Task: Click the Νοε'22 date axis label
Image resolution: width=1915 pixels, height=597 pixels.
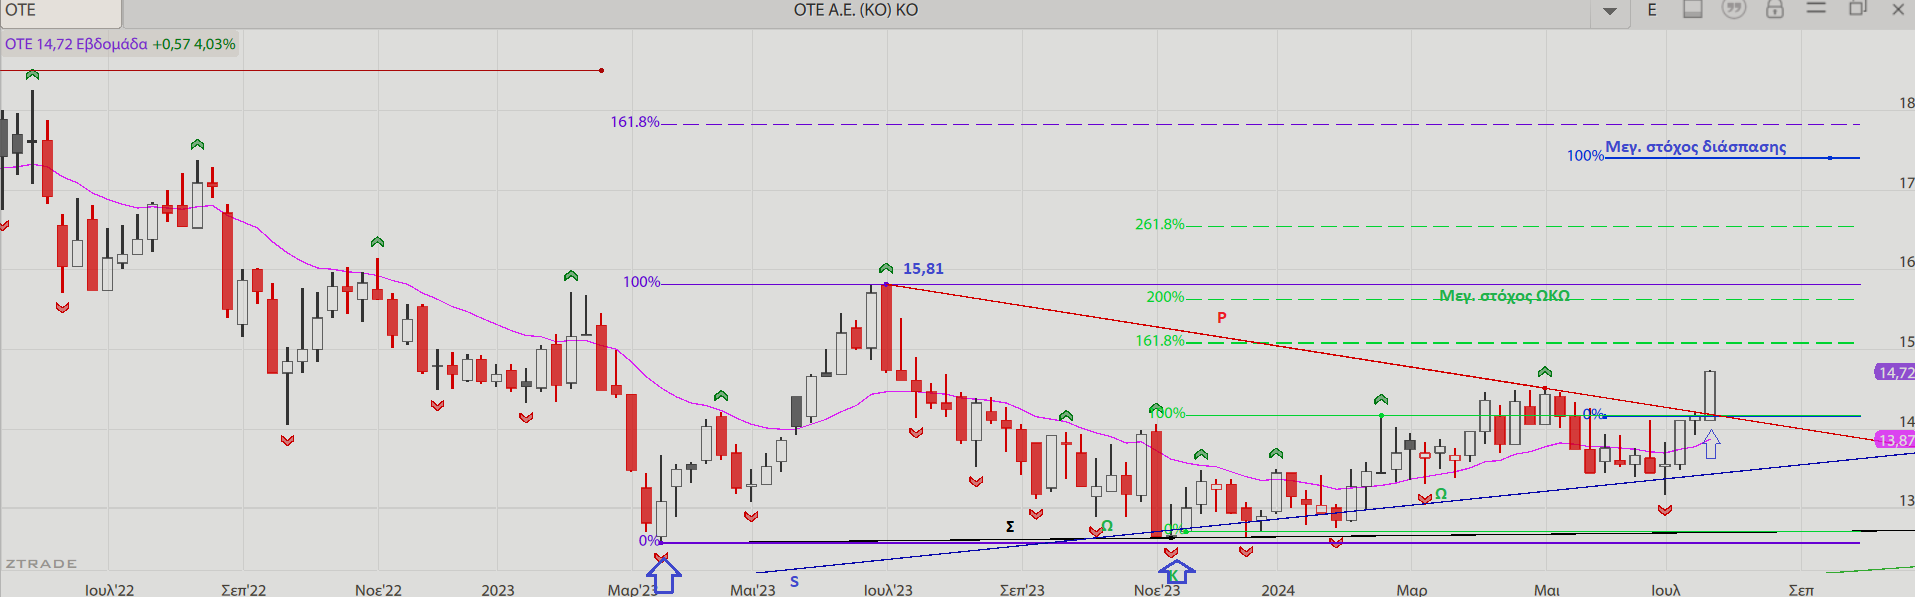Action: [x=378, y=590]
